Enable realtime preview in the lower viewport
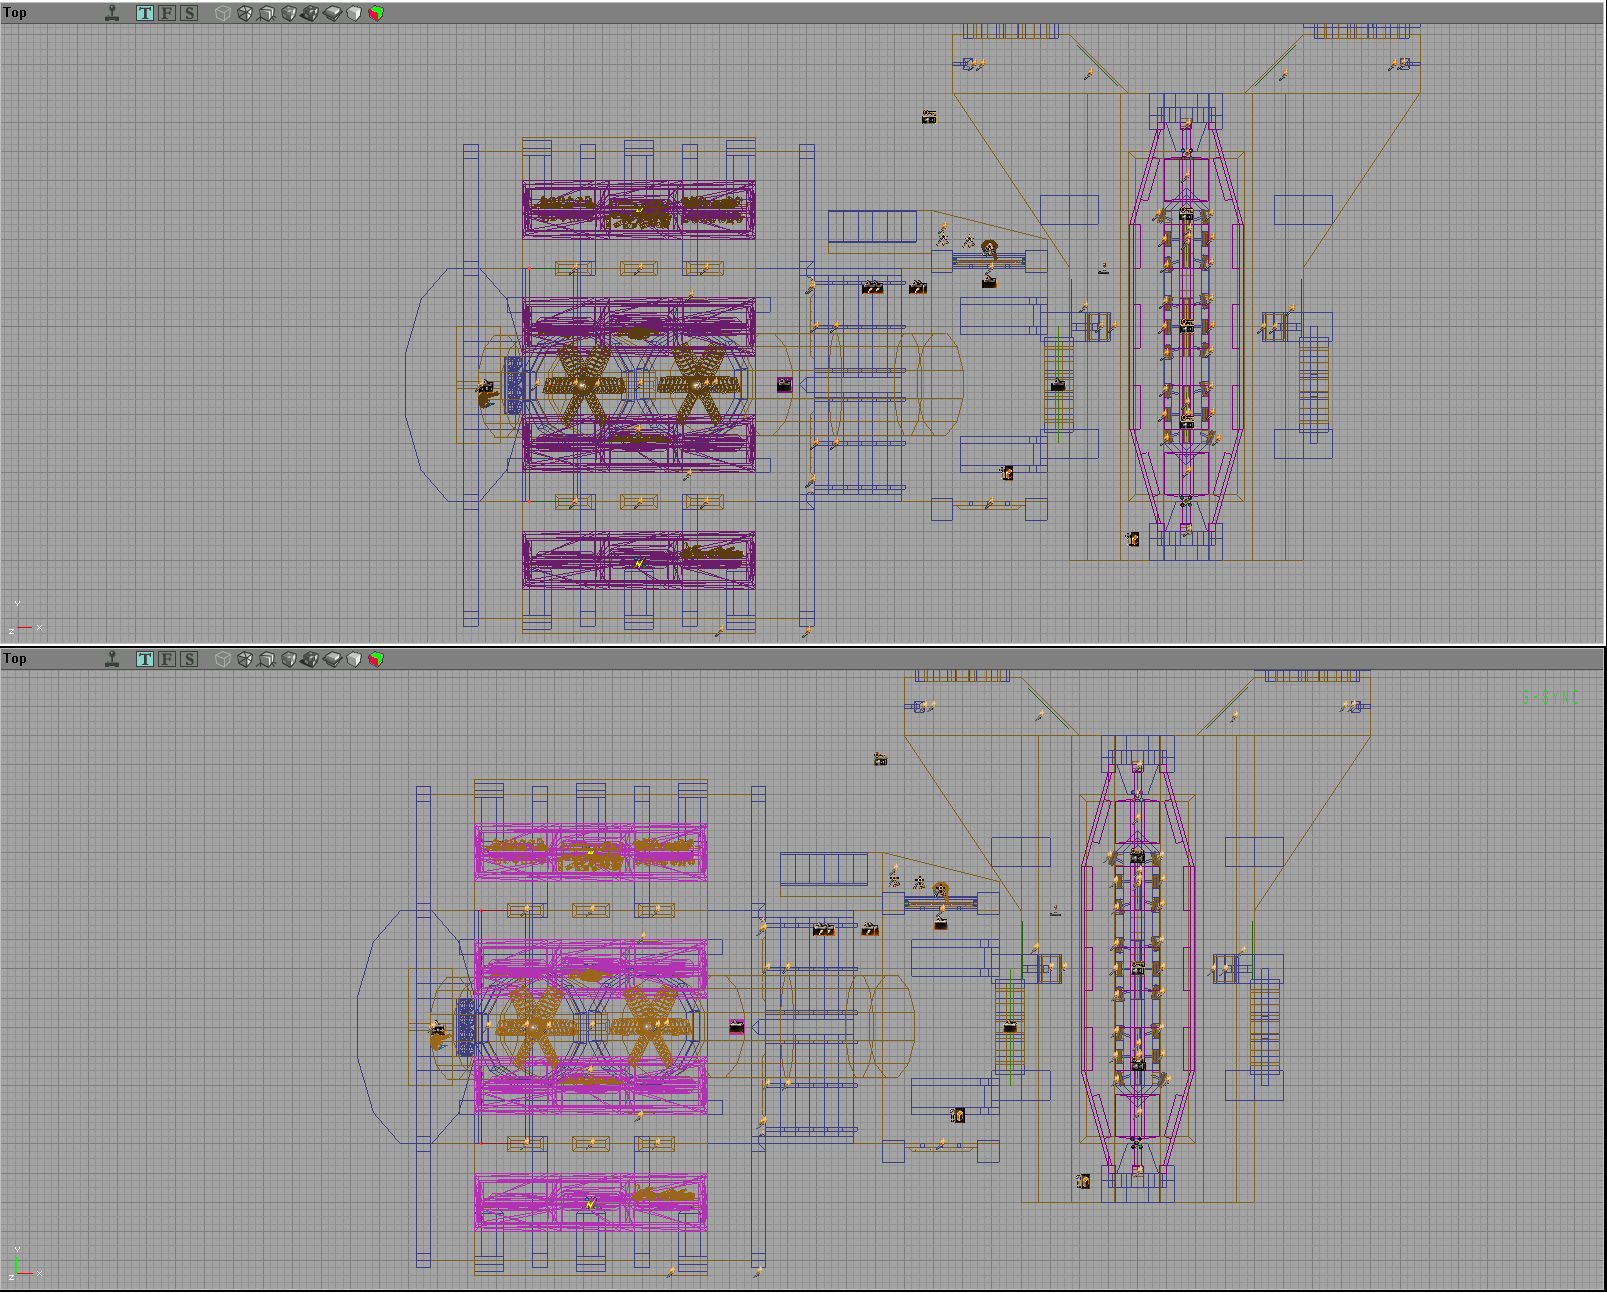Screen dimensions: 1607x1293 112,660
